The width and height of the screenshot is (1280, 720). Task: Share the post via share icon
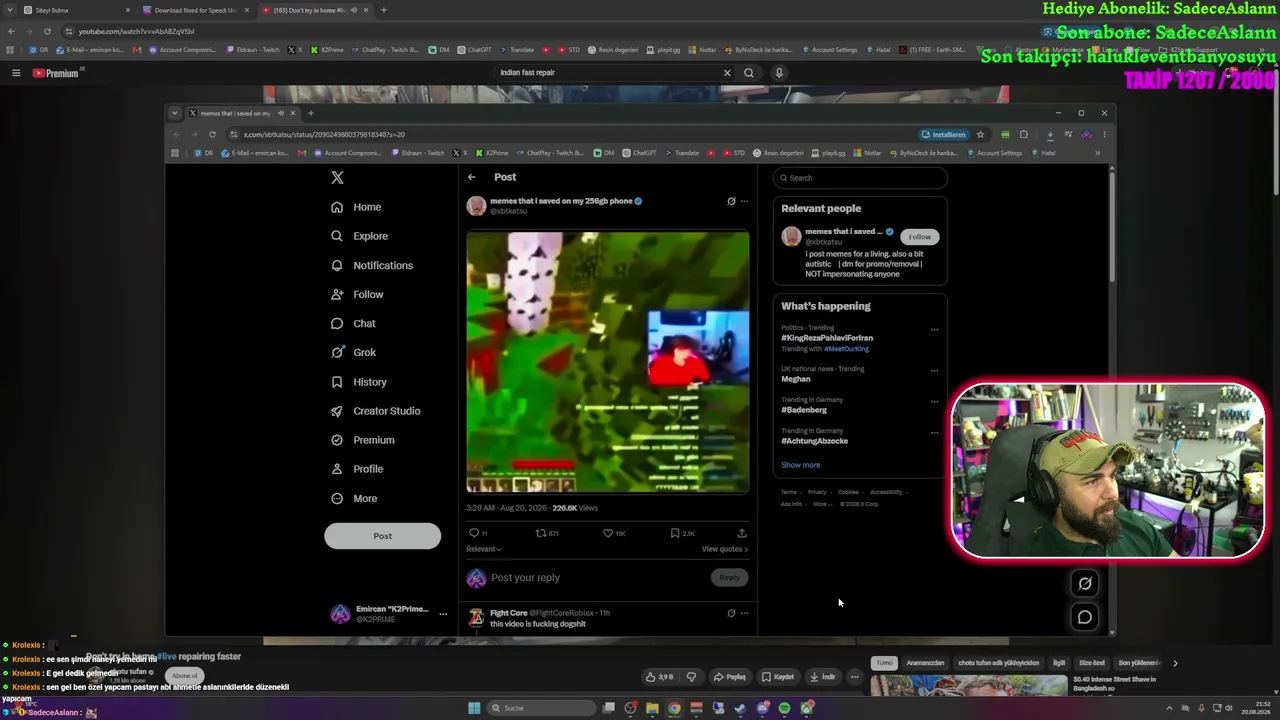[x=742, y=533]
